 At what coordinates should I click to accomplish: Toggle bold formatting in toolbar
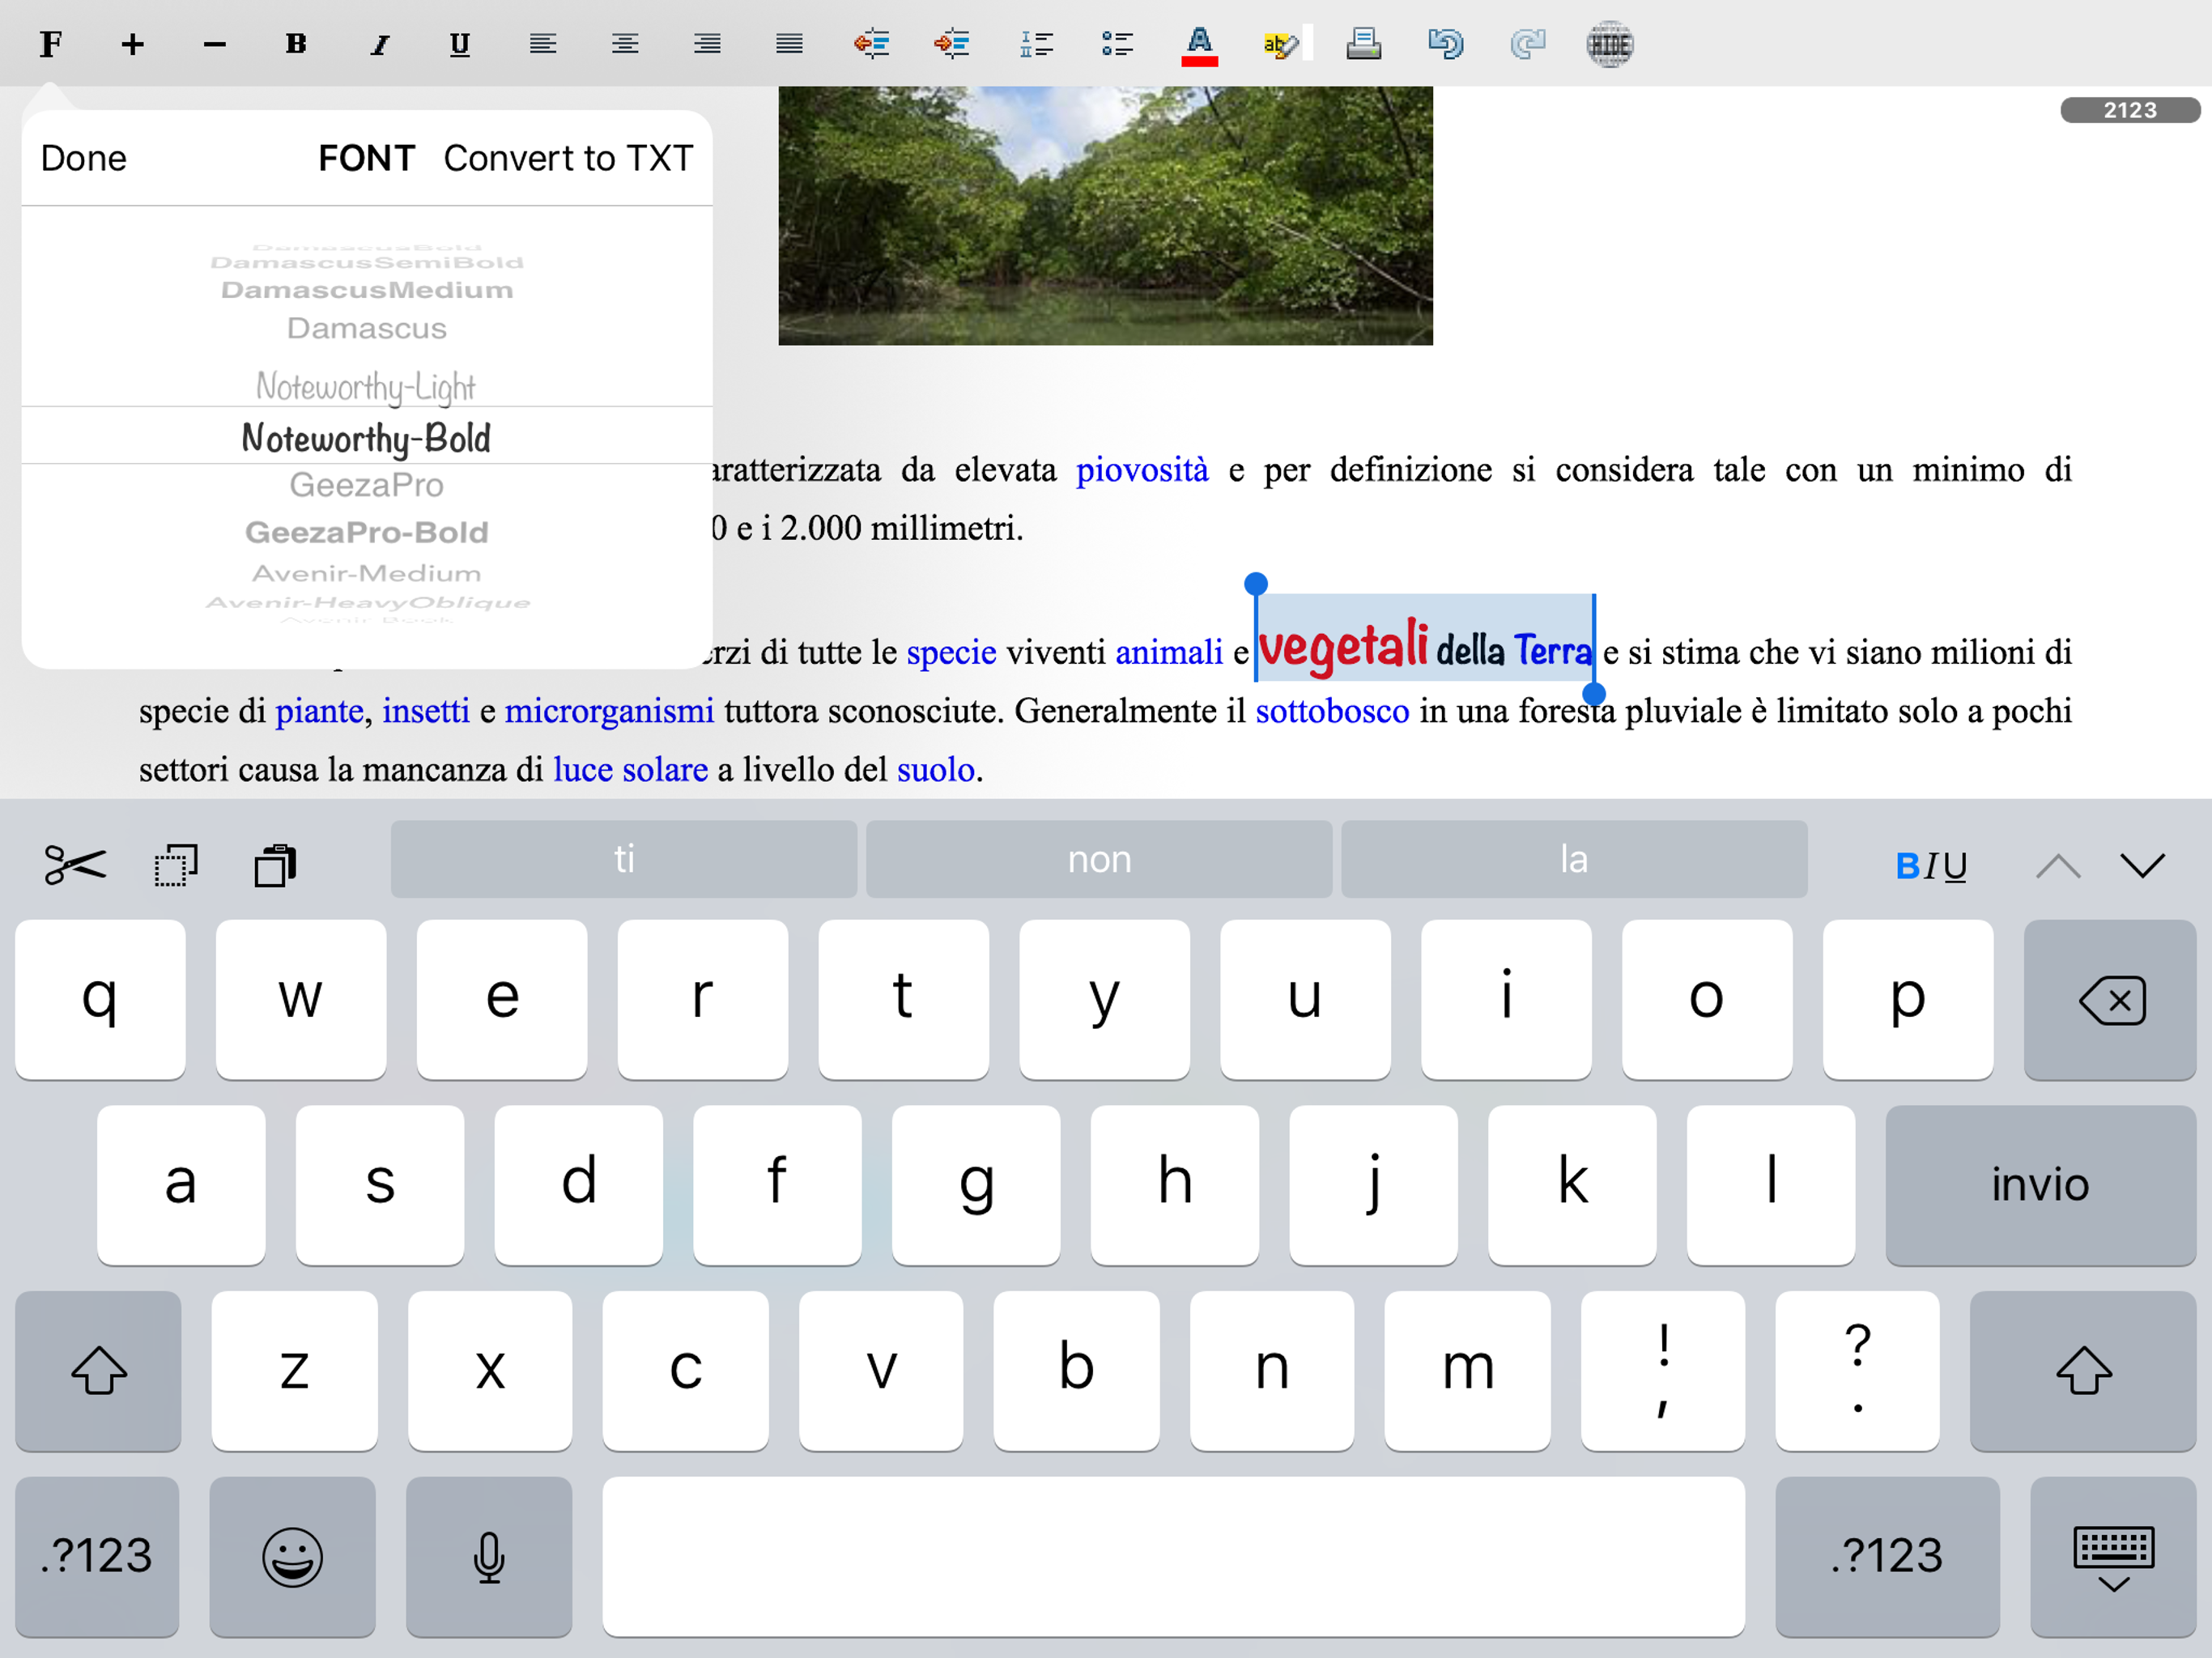tap(296, 44)
